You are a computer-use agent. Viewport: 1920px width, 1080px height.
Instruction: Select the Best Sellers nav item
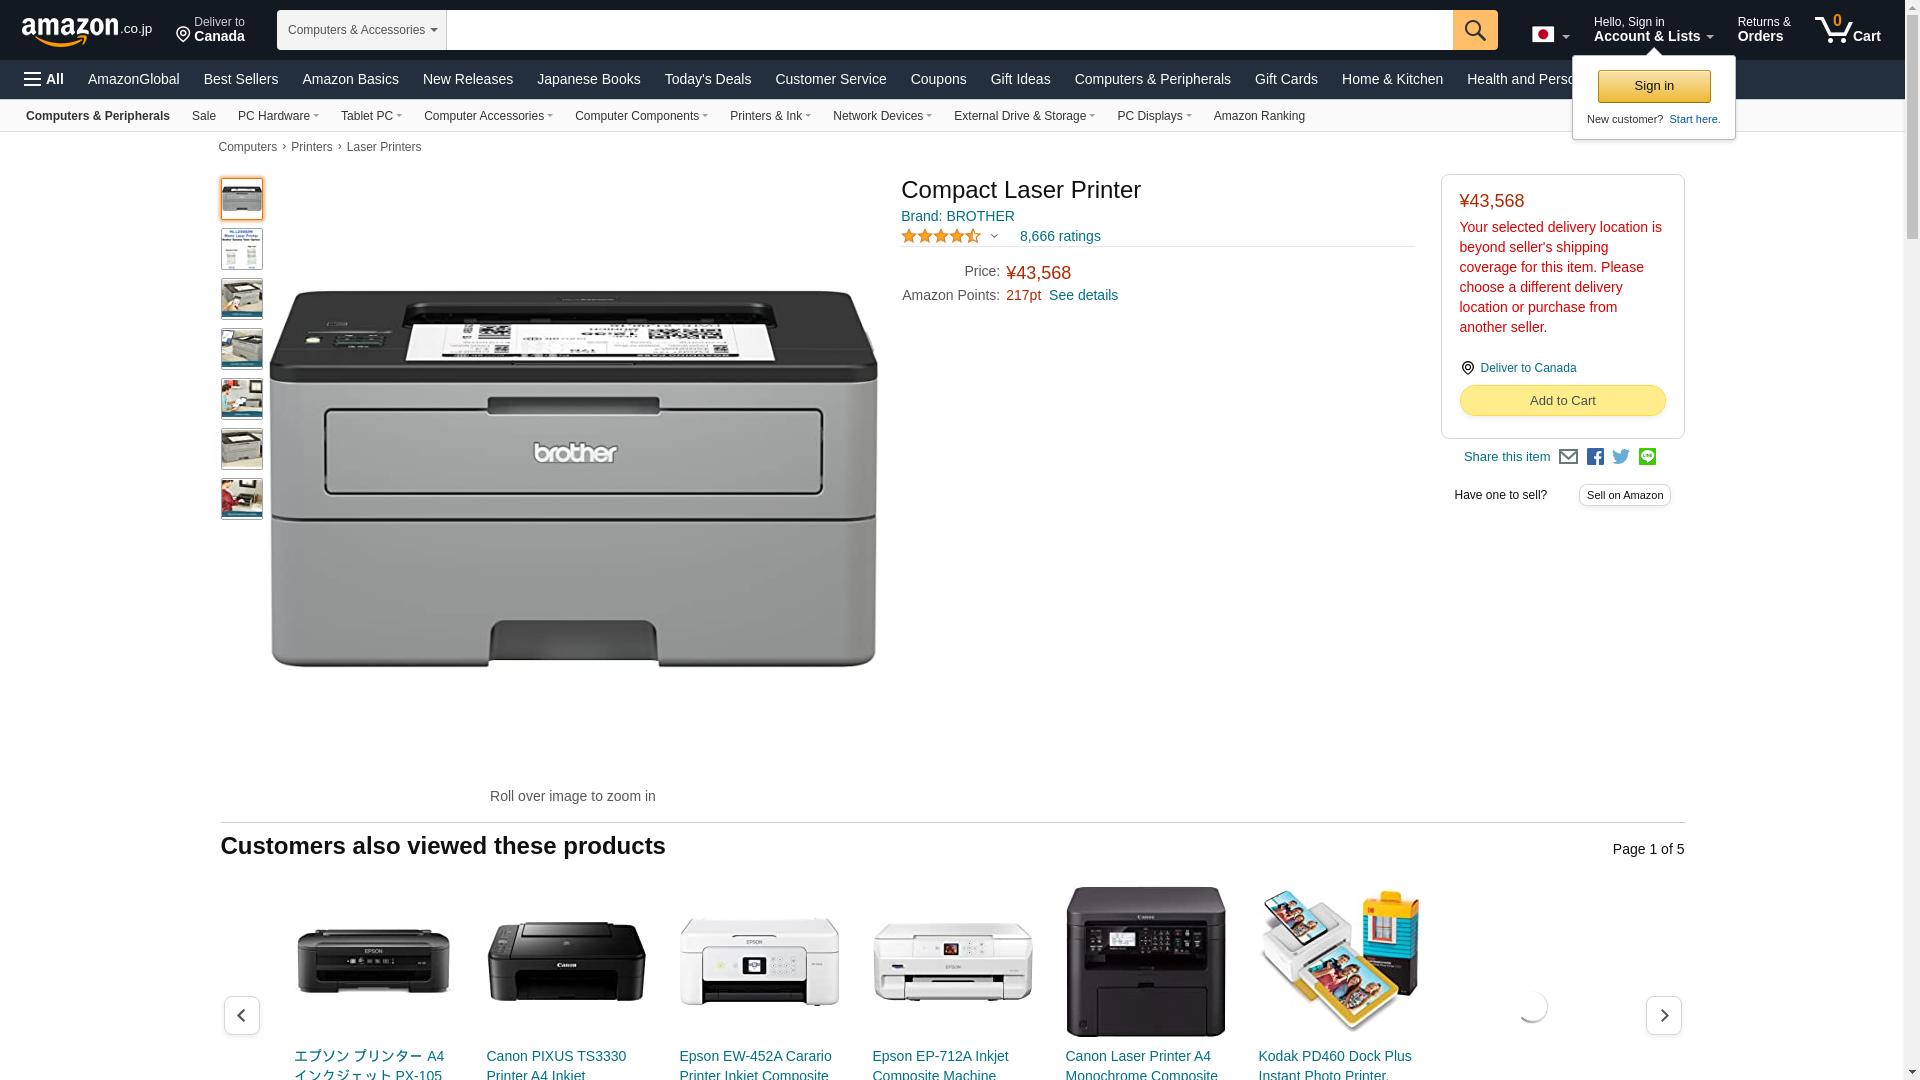click(241, 79)
